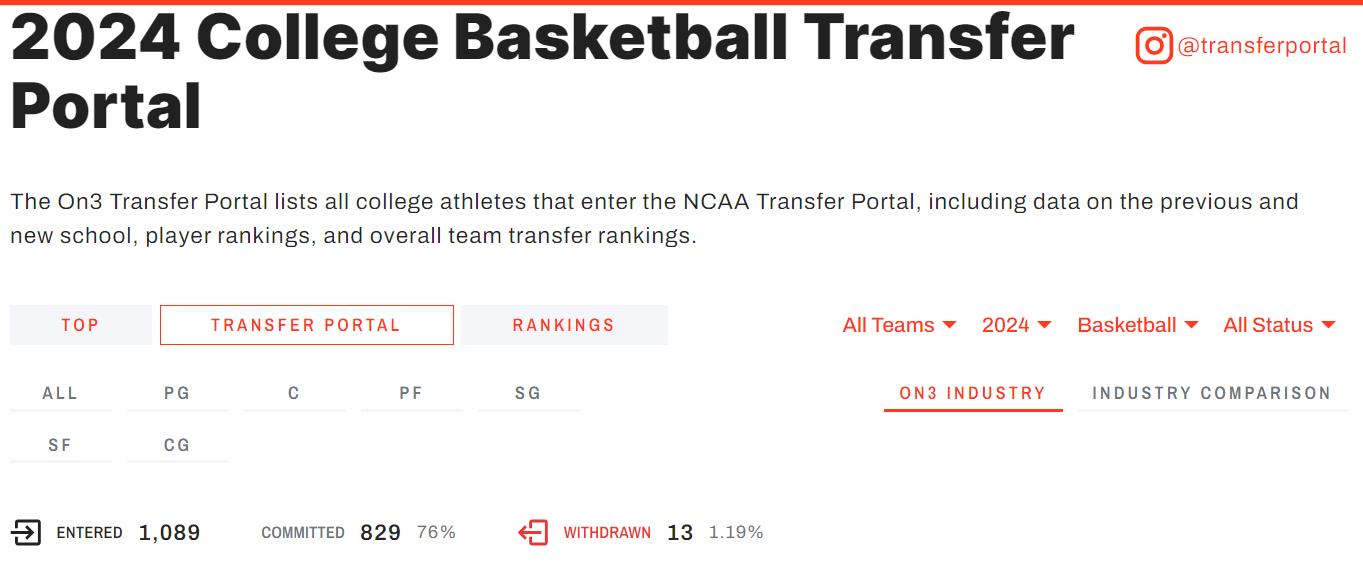Open the All Status filter dropdown

click(1279, 325)
